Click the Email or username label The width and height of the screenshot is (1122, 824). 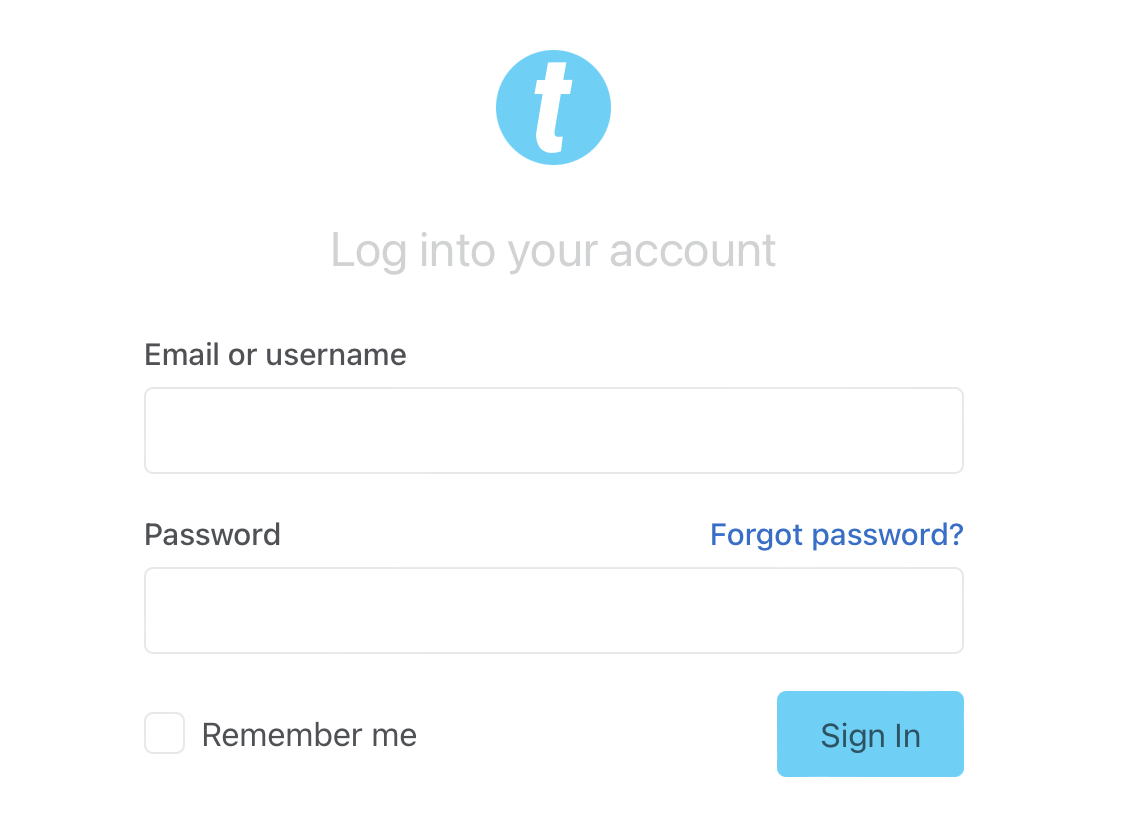coord(275,354)
